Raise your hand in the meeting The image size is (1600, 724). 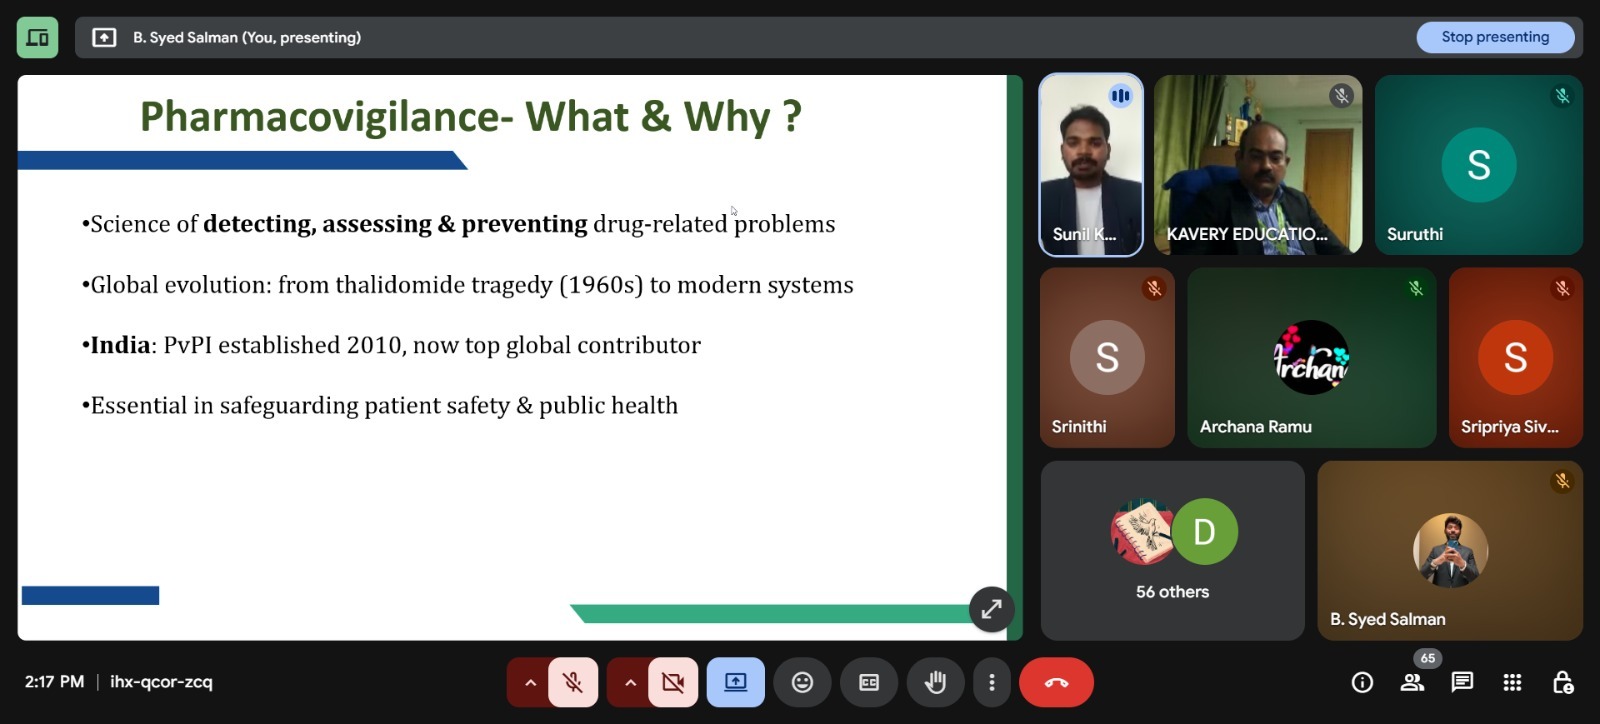point(935,682)
